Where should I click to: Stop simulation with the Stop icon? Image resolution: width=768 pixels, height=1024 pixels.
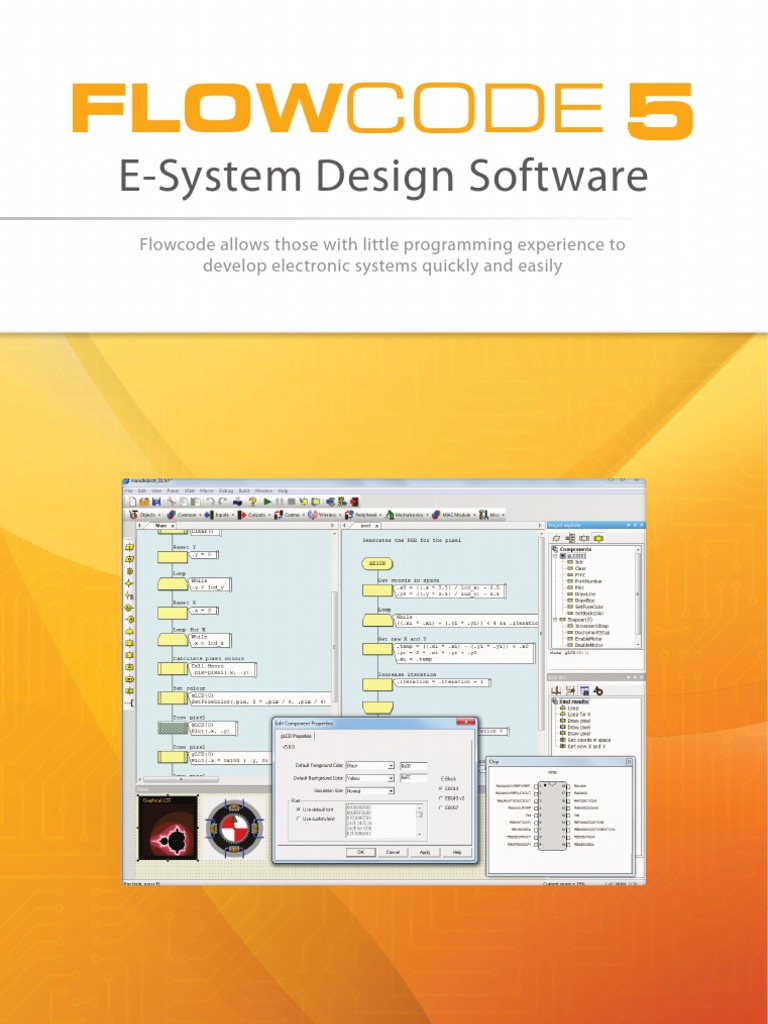coord(291,502)
